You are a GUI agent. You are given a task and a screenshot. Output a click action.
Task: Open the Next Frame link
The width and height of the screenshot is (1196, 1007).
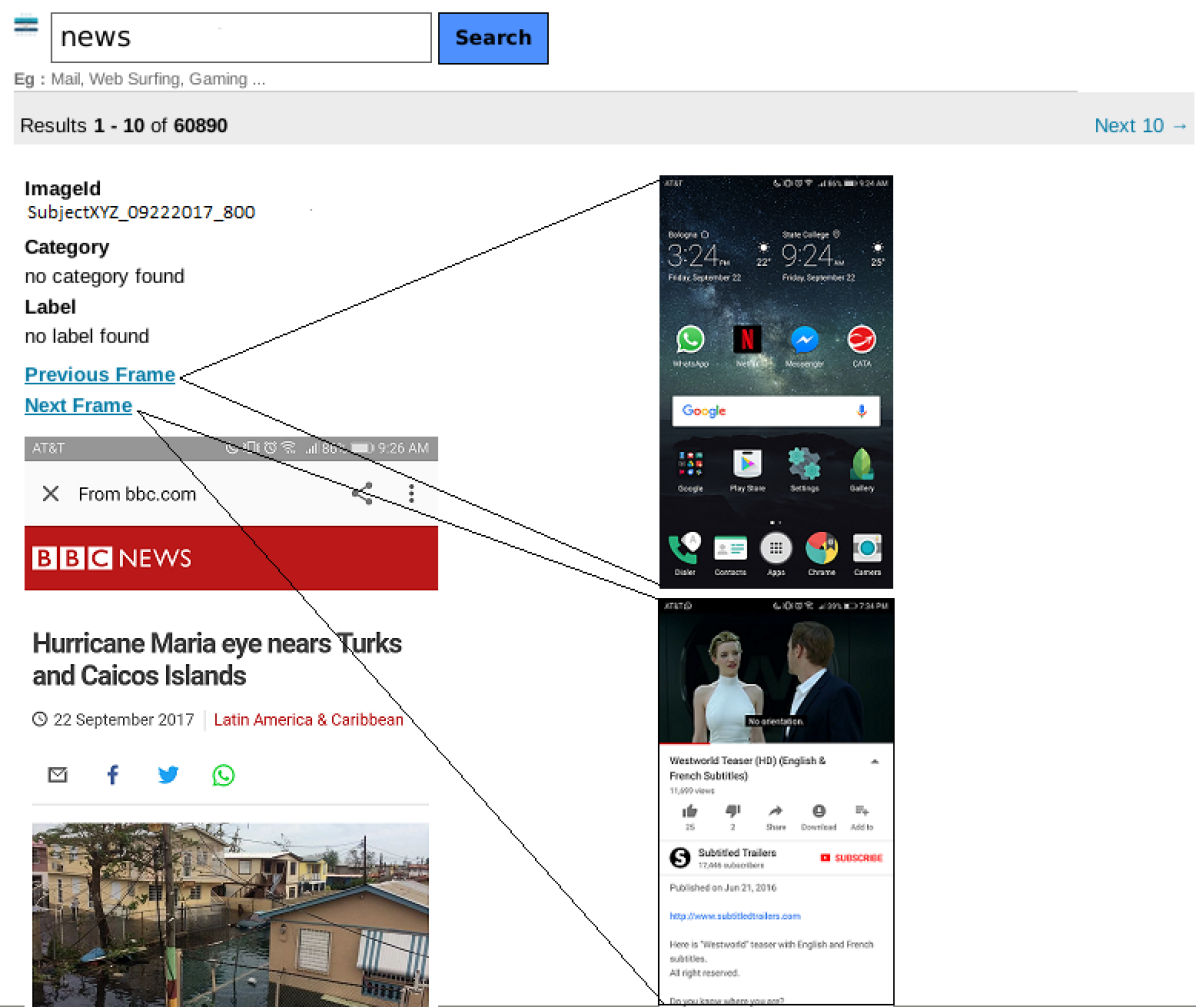click(x=79, y=405)
